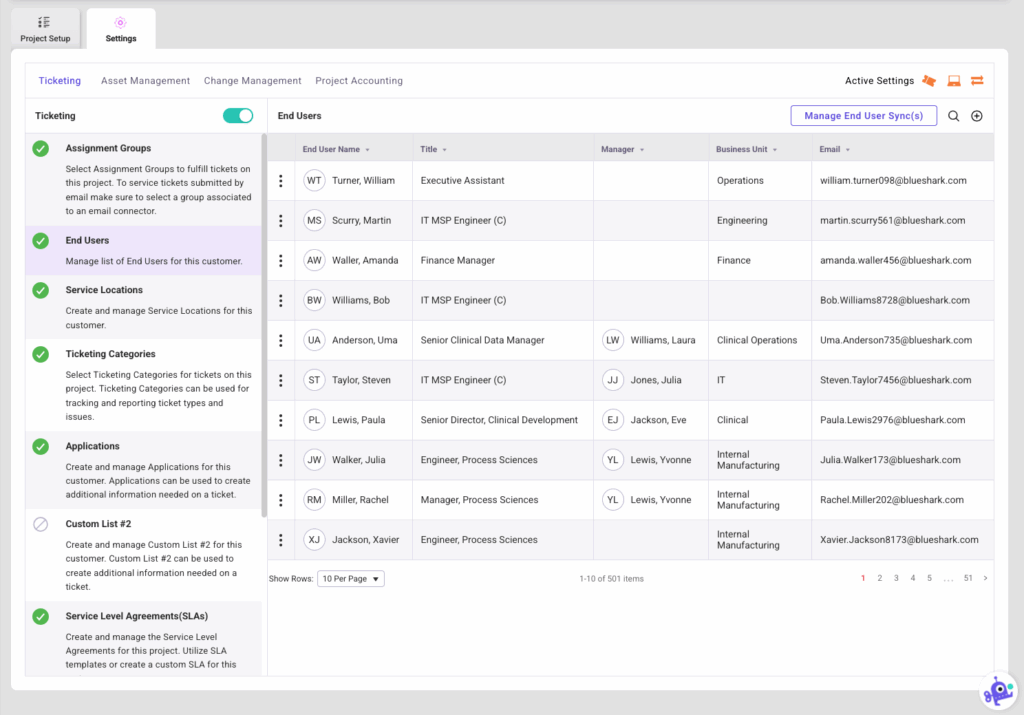Screen dimensions: 1024x715
Task: Open the kebab menu for Jackson, Xavier
Action: 281,540
